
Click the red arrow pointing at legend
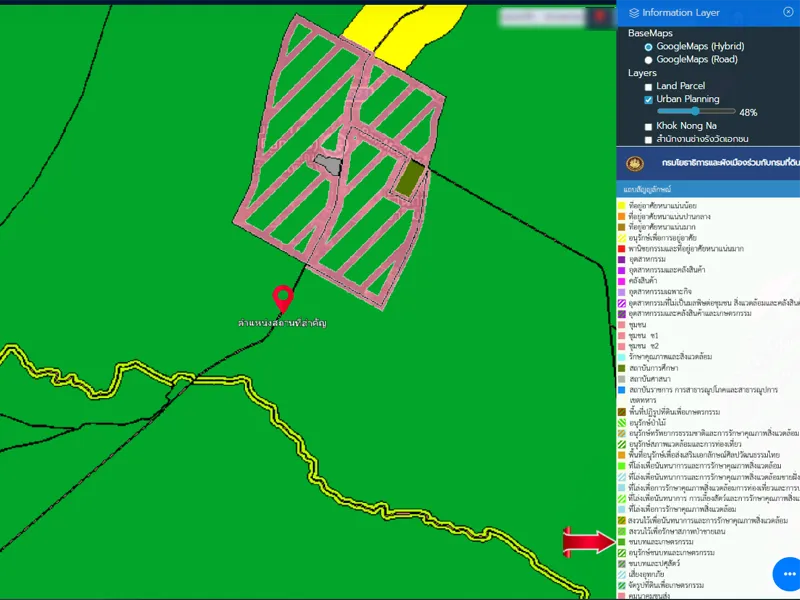tap(586, 542)
